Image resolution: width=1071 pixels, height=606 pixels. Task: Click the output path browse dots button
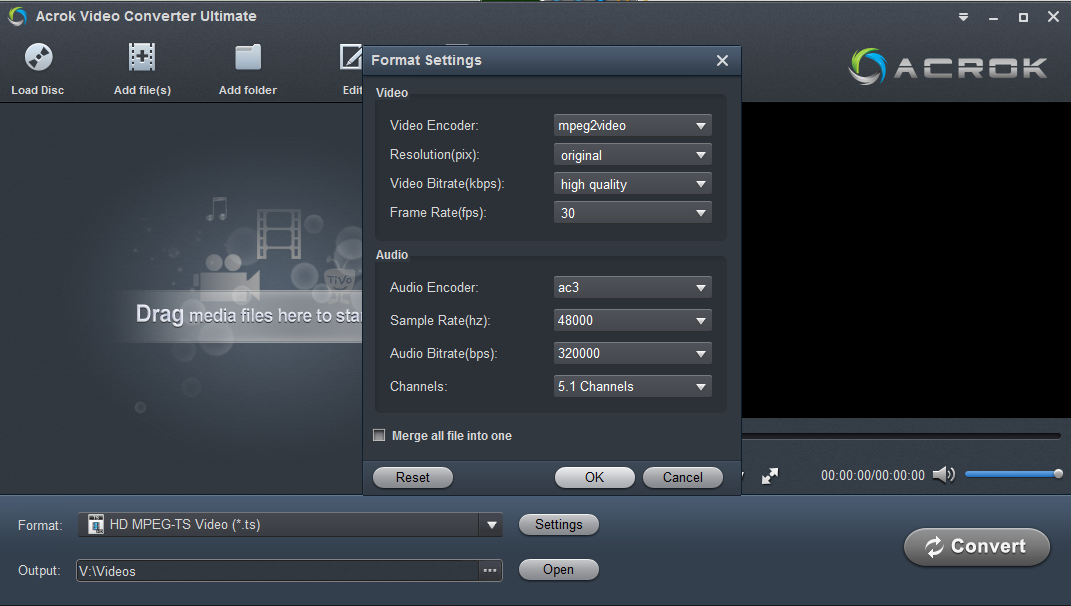pyautogui.click(x=490, y=570)
